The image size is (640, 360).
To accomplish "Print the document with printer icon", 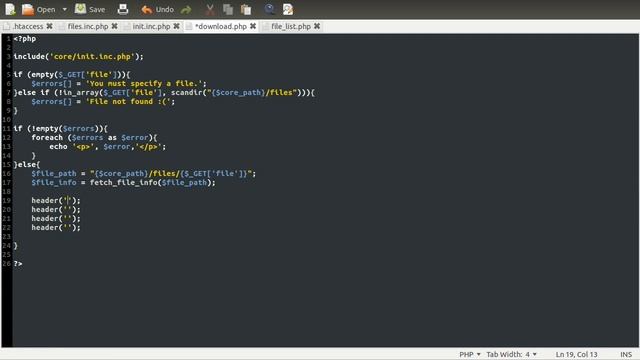I will 123,9.
